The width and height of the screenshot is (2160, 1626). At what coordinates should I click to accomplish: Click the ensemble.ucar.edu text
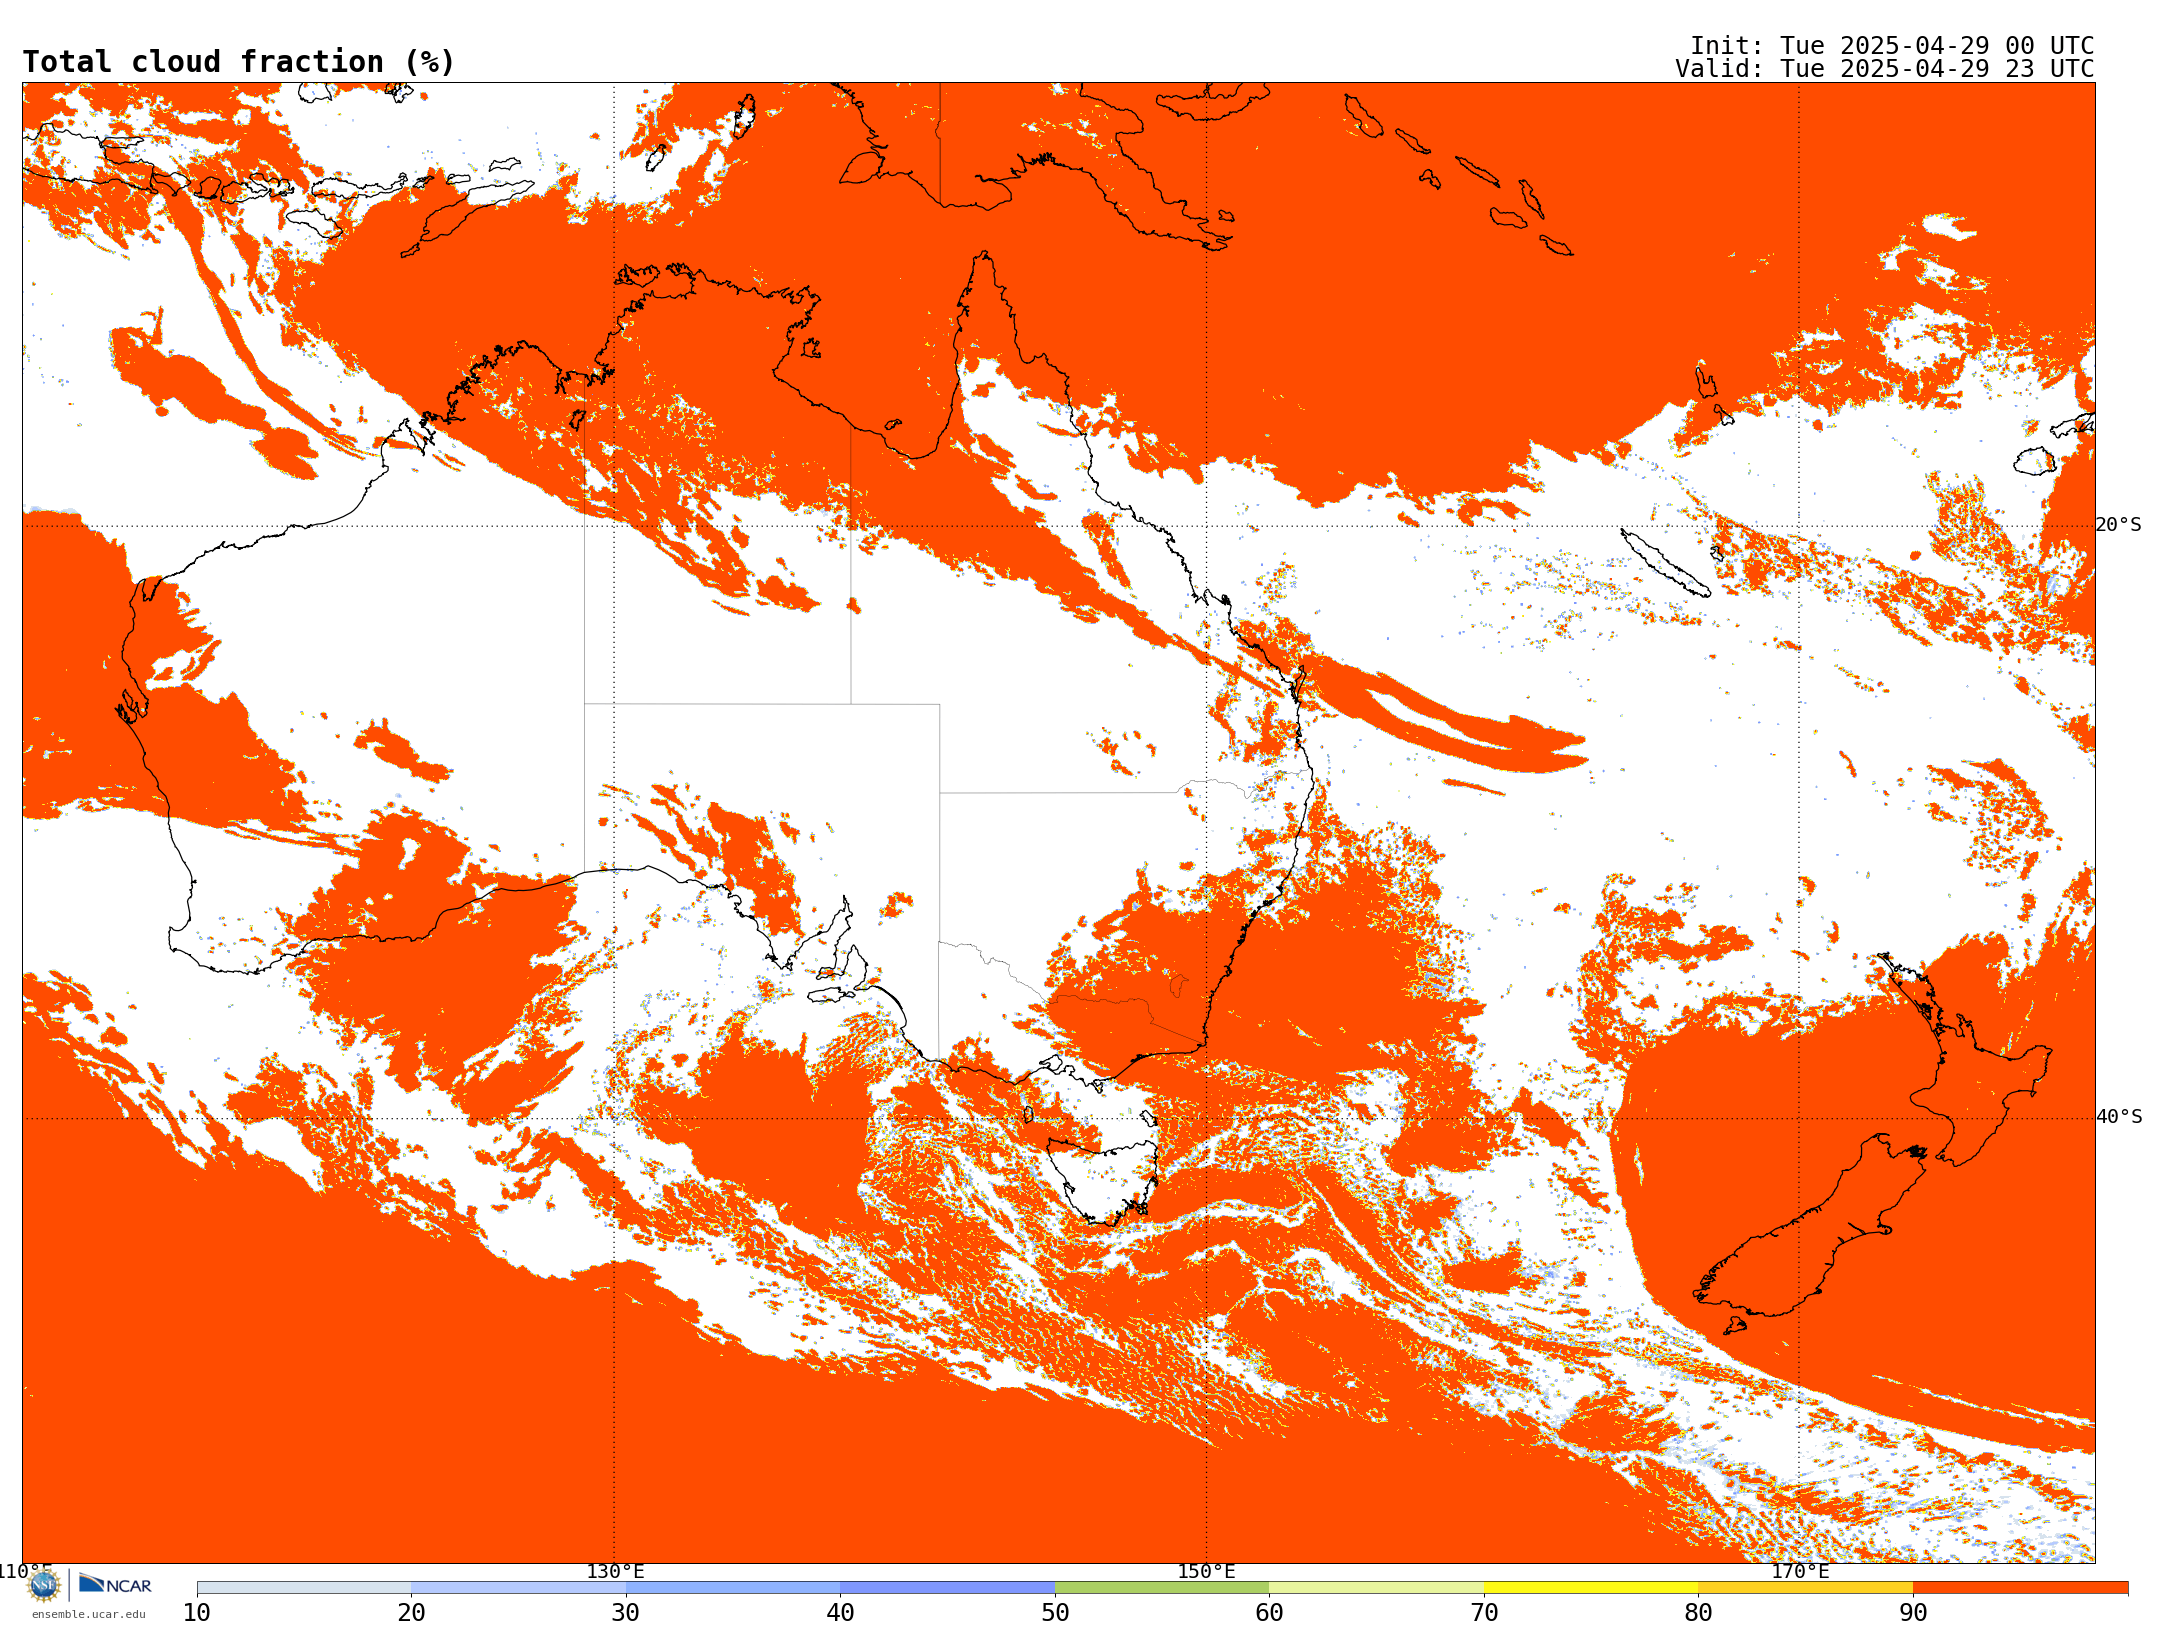coord(88,1614)
